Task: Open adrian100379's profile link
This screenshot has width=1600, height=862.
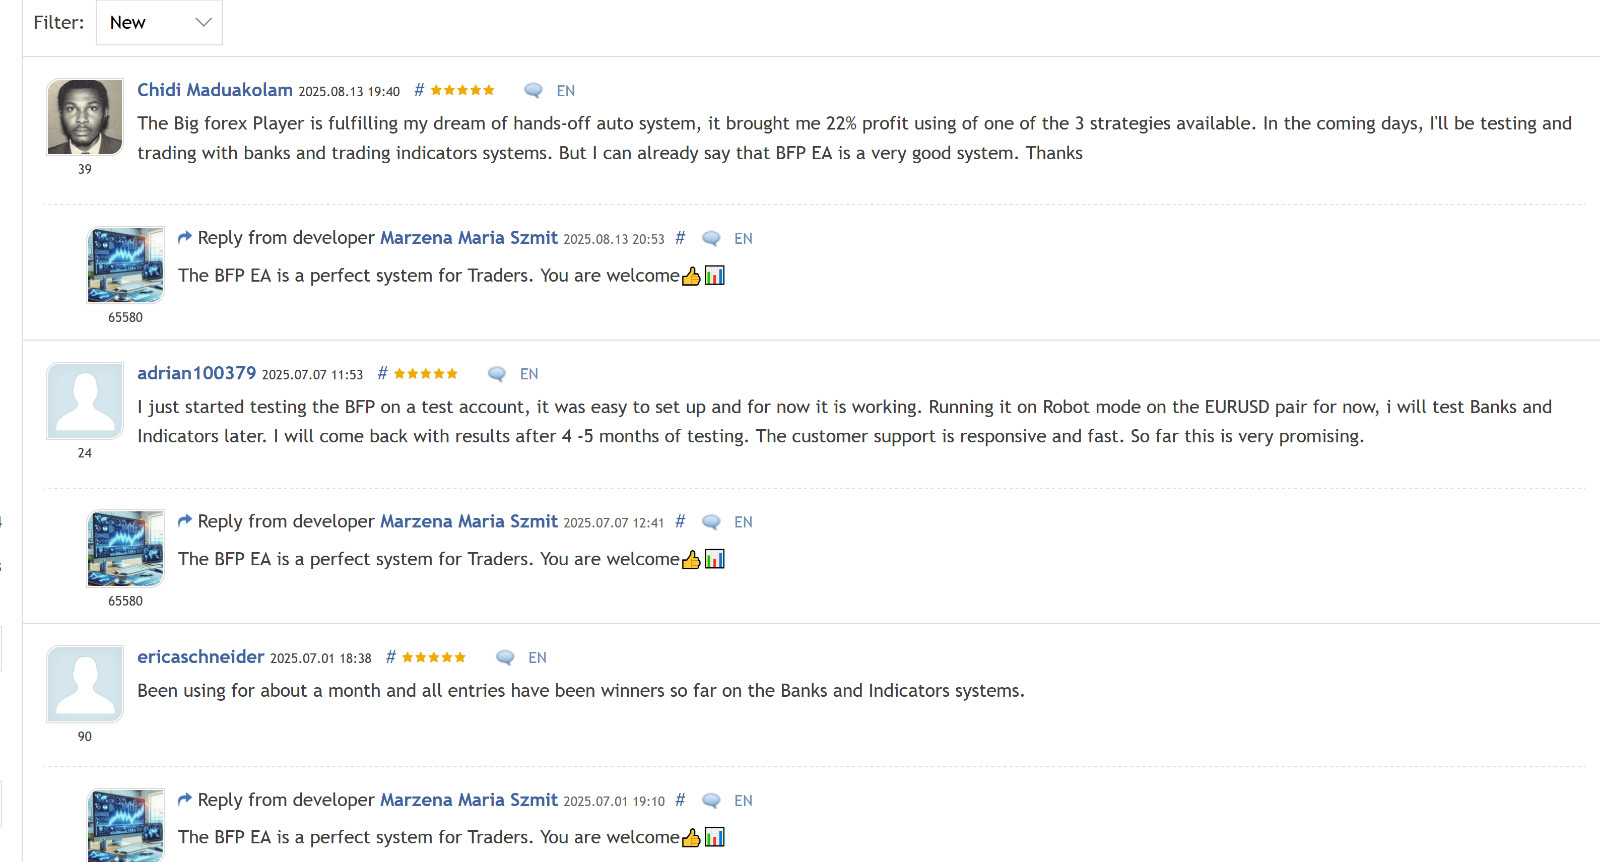Action: (197, 373)
